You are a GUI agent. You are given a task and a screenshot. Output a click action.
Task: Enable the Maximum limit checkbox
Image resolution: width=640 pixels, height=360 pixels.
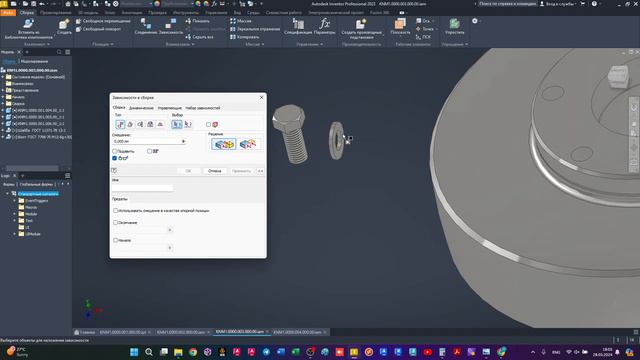coord(116,222)
